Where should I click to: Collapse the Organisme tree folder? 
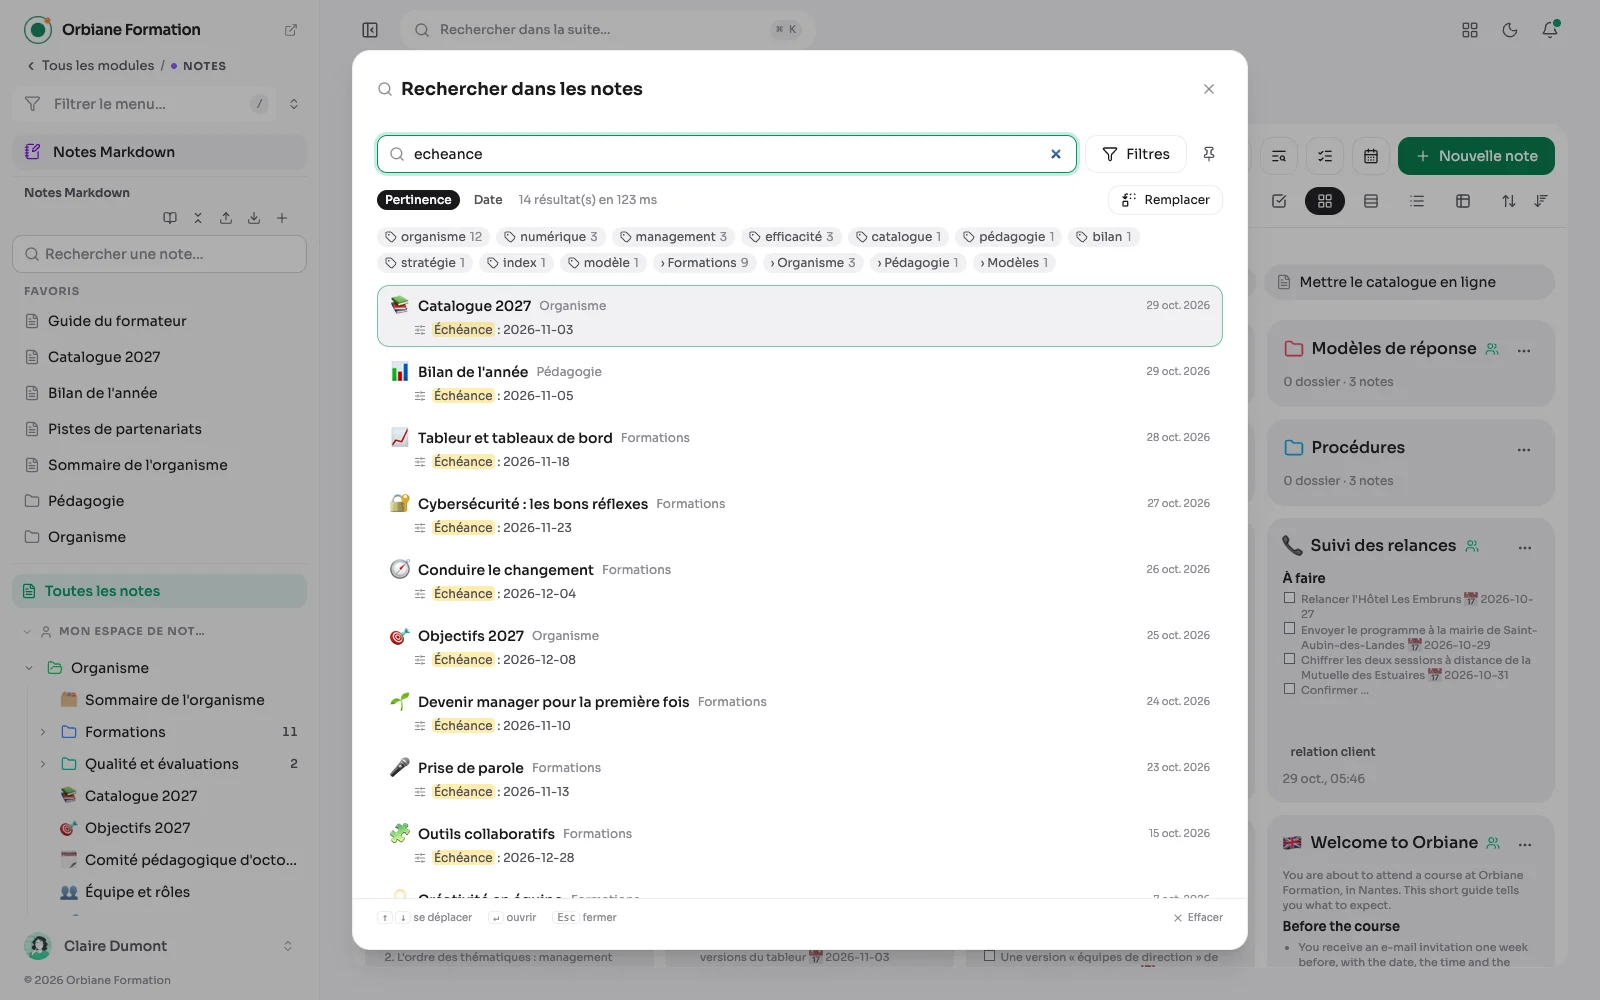pyautogui.click(x=29, y=668)
